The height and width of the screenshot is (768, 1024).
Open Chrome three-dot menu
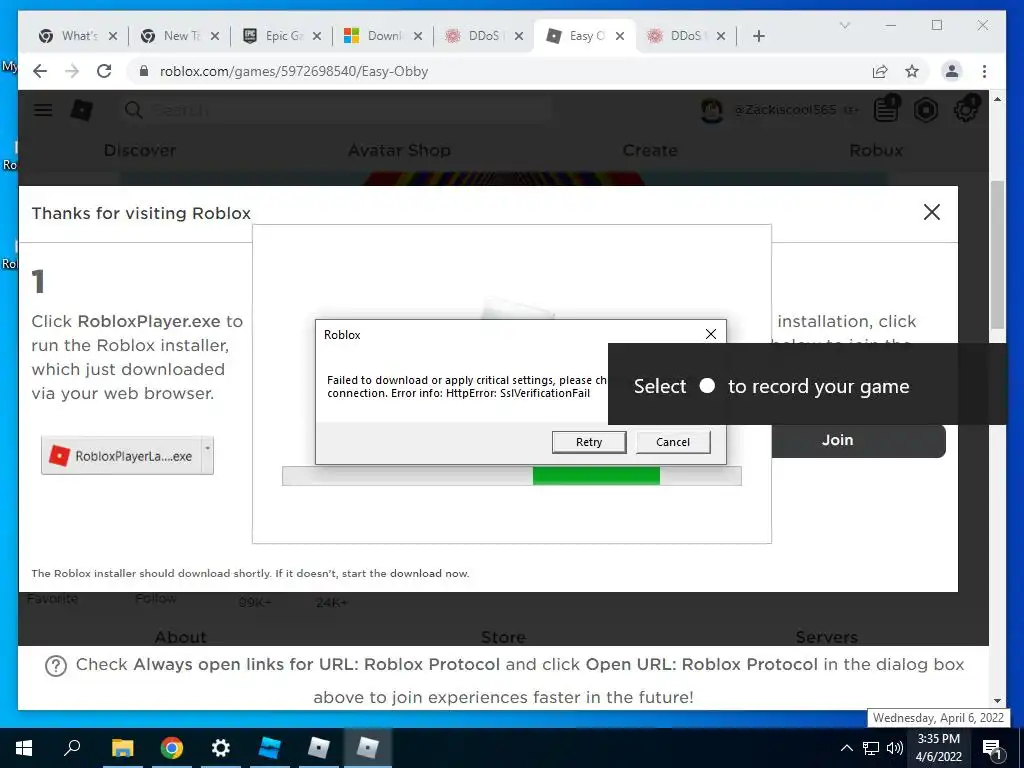coord(984,71)
